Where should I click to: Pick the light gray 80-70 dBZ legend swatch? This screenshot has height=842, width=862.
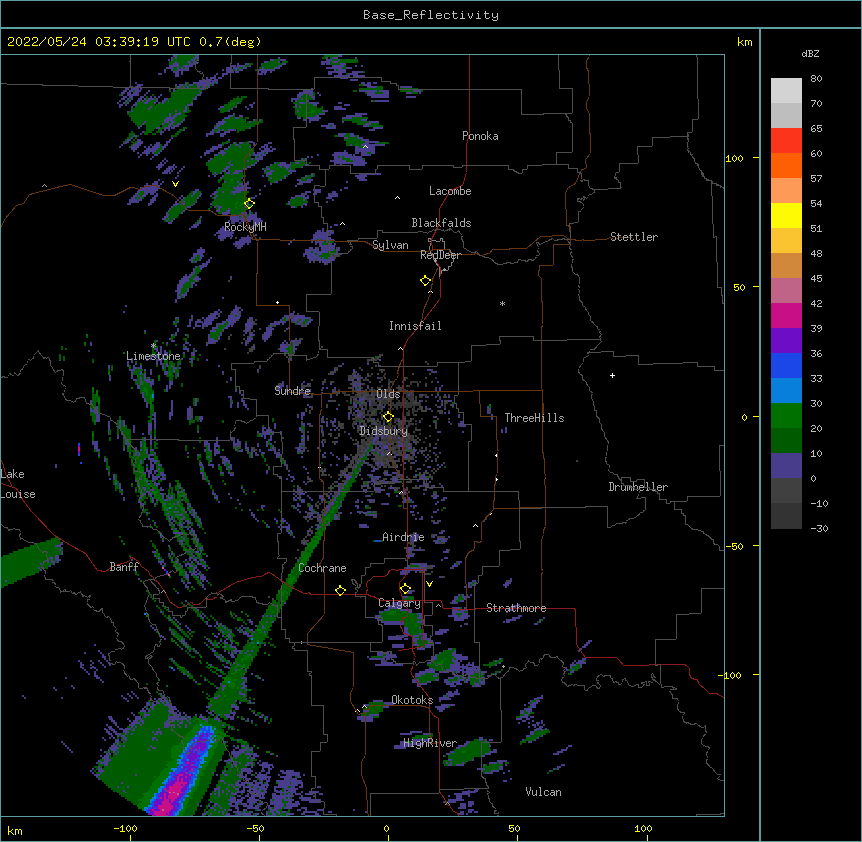786,91
